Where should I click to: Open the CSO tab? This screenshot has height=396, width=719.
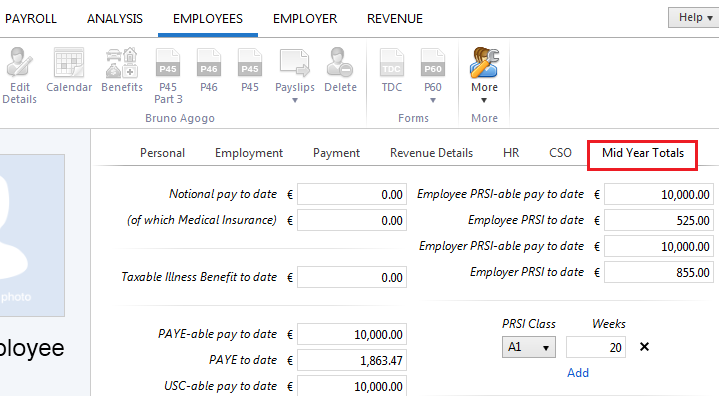click(x=560, y=153)
